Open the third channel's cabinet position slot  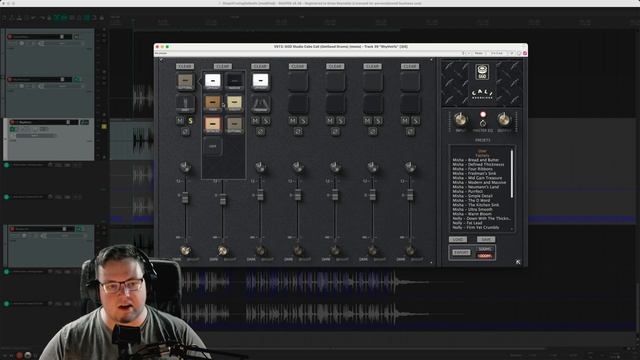coord(260,103)
